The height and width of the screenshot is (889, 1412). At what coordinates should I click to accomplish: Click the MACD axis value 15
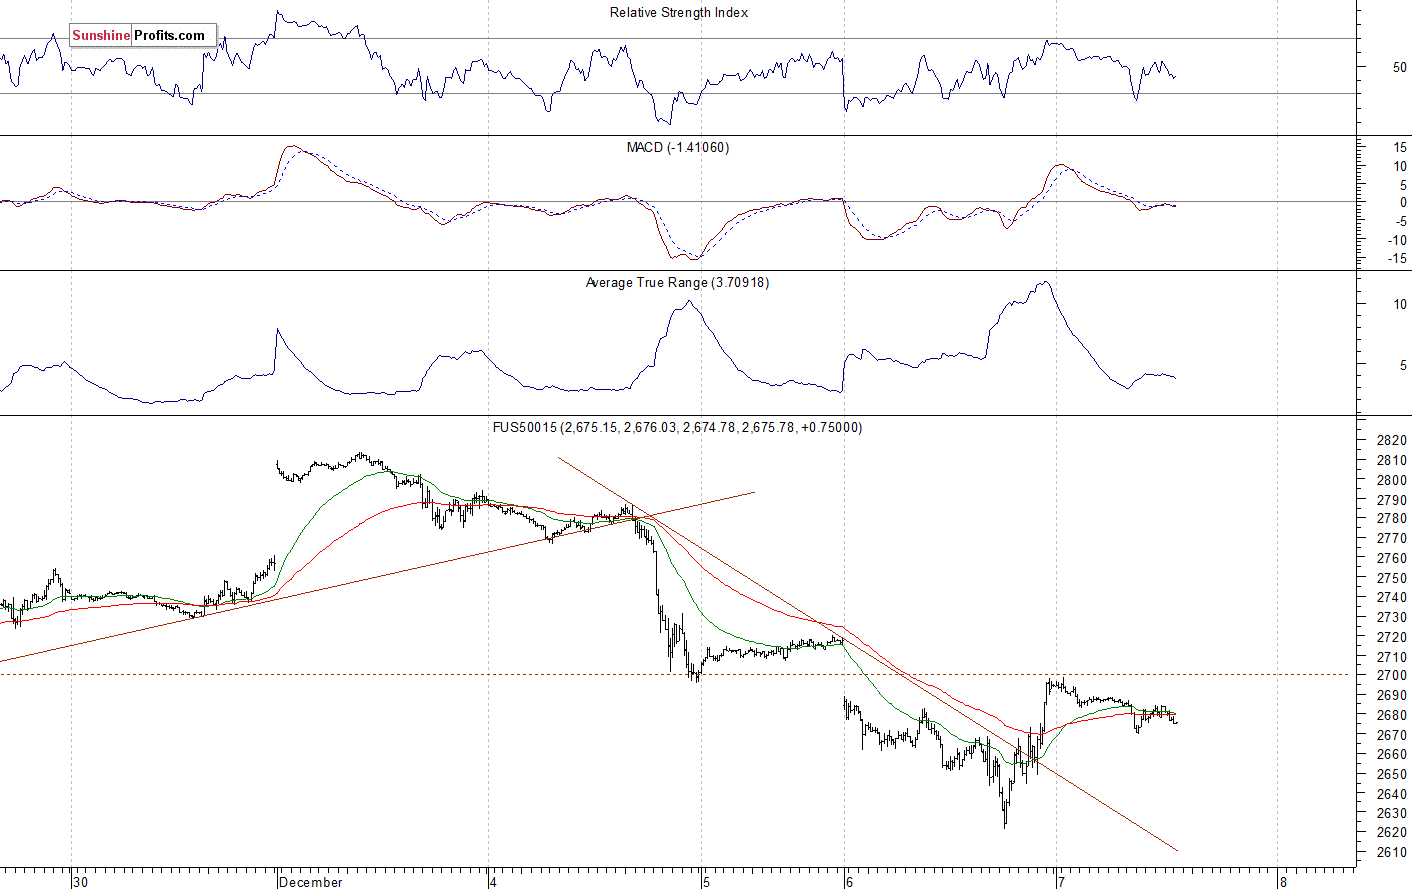click(x=1400, y=148)
